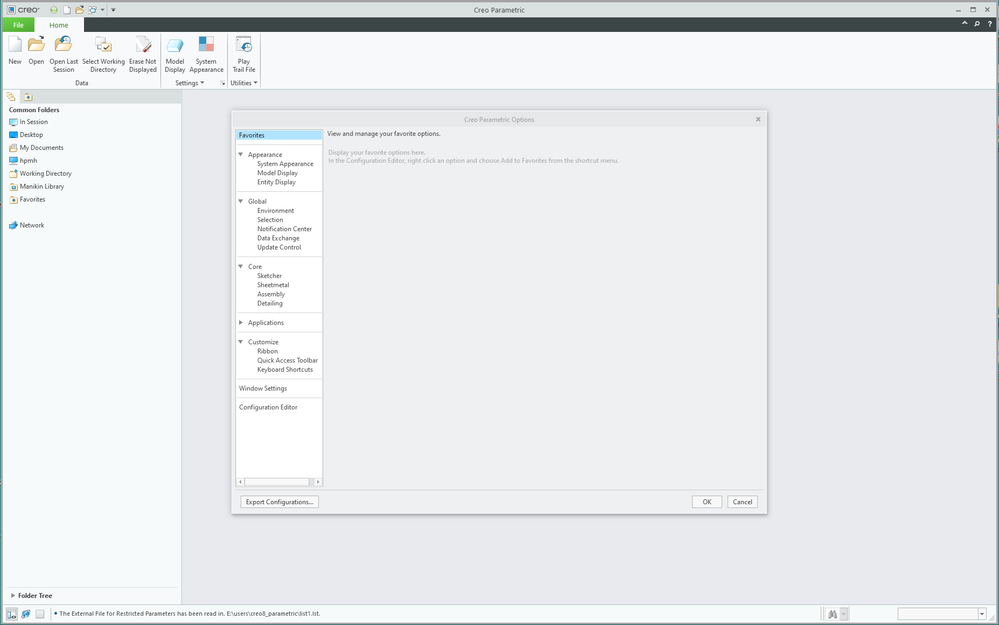
Task: Open Selection options page
Action: pos(270,220)
